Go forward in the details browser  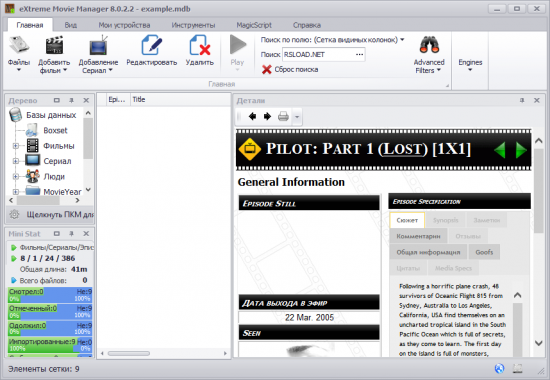(267, 116)
